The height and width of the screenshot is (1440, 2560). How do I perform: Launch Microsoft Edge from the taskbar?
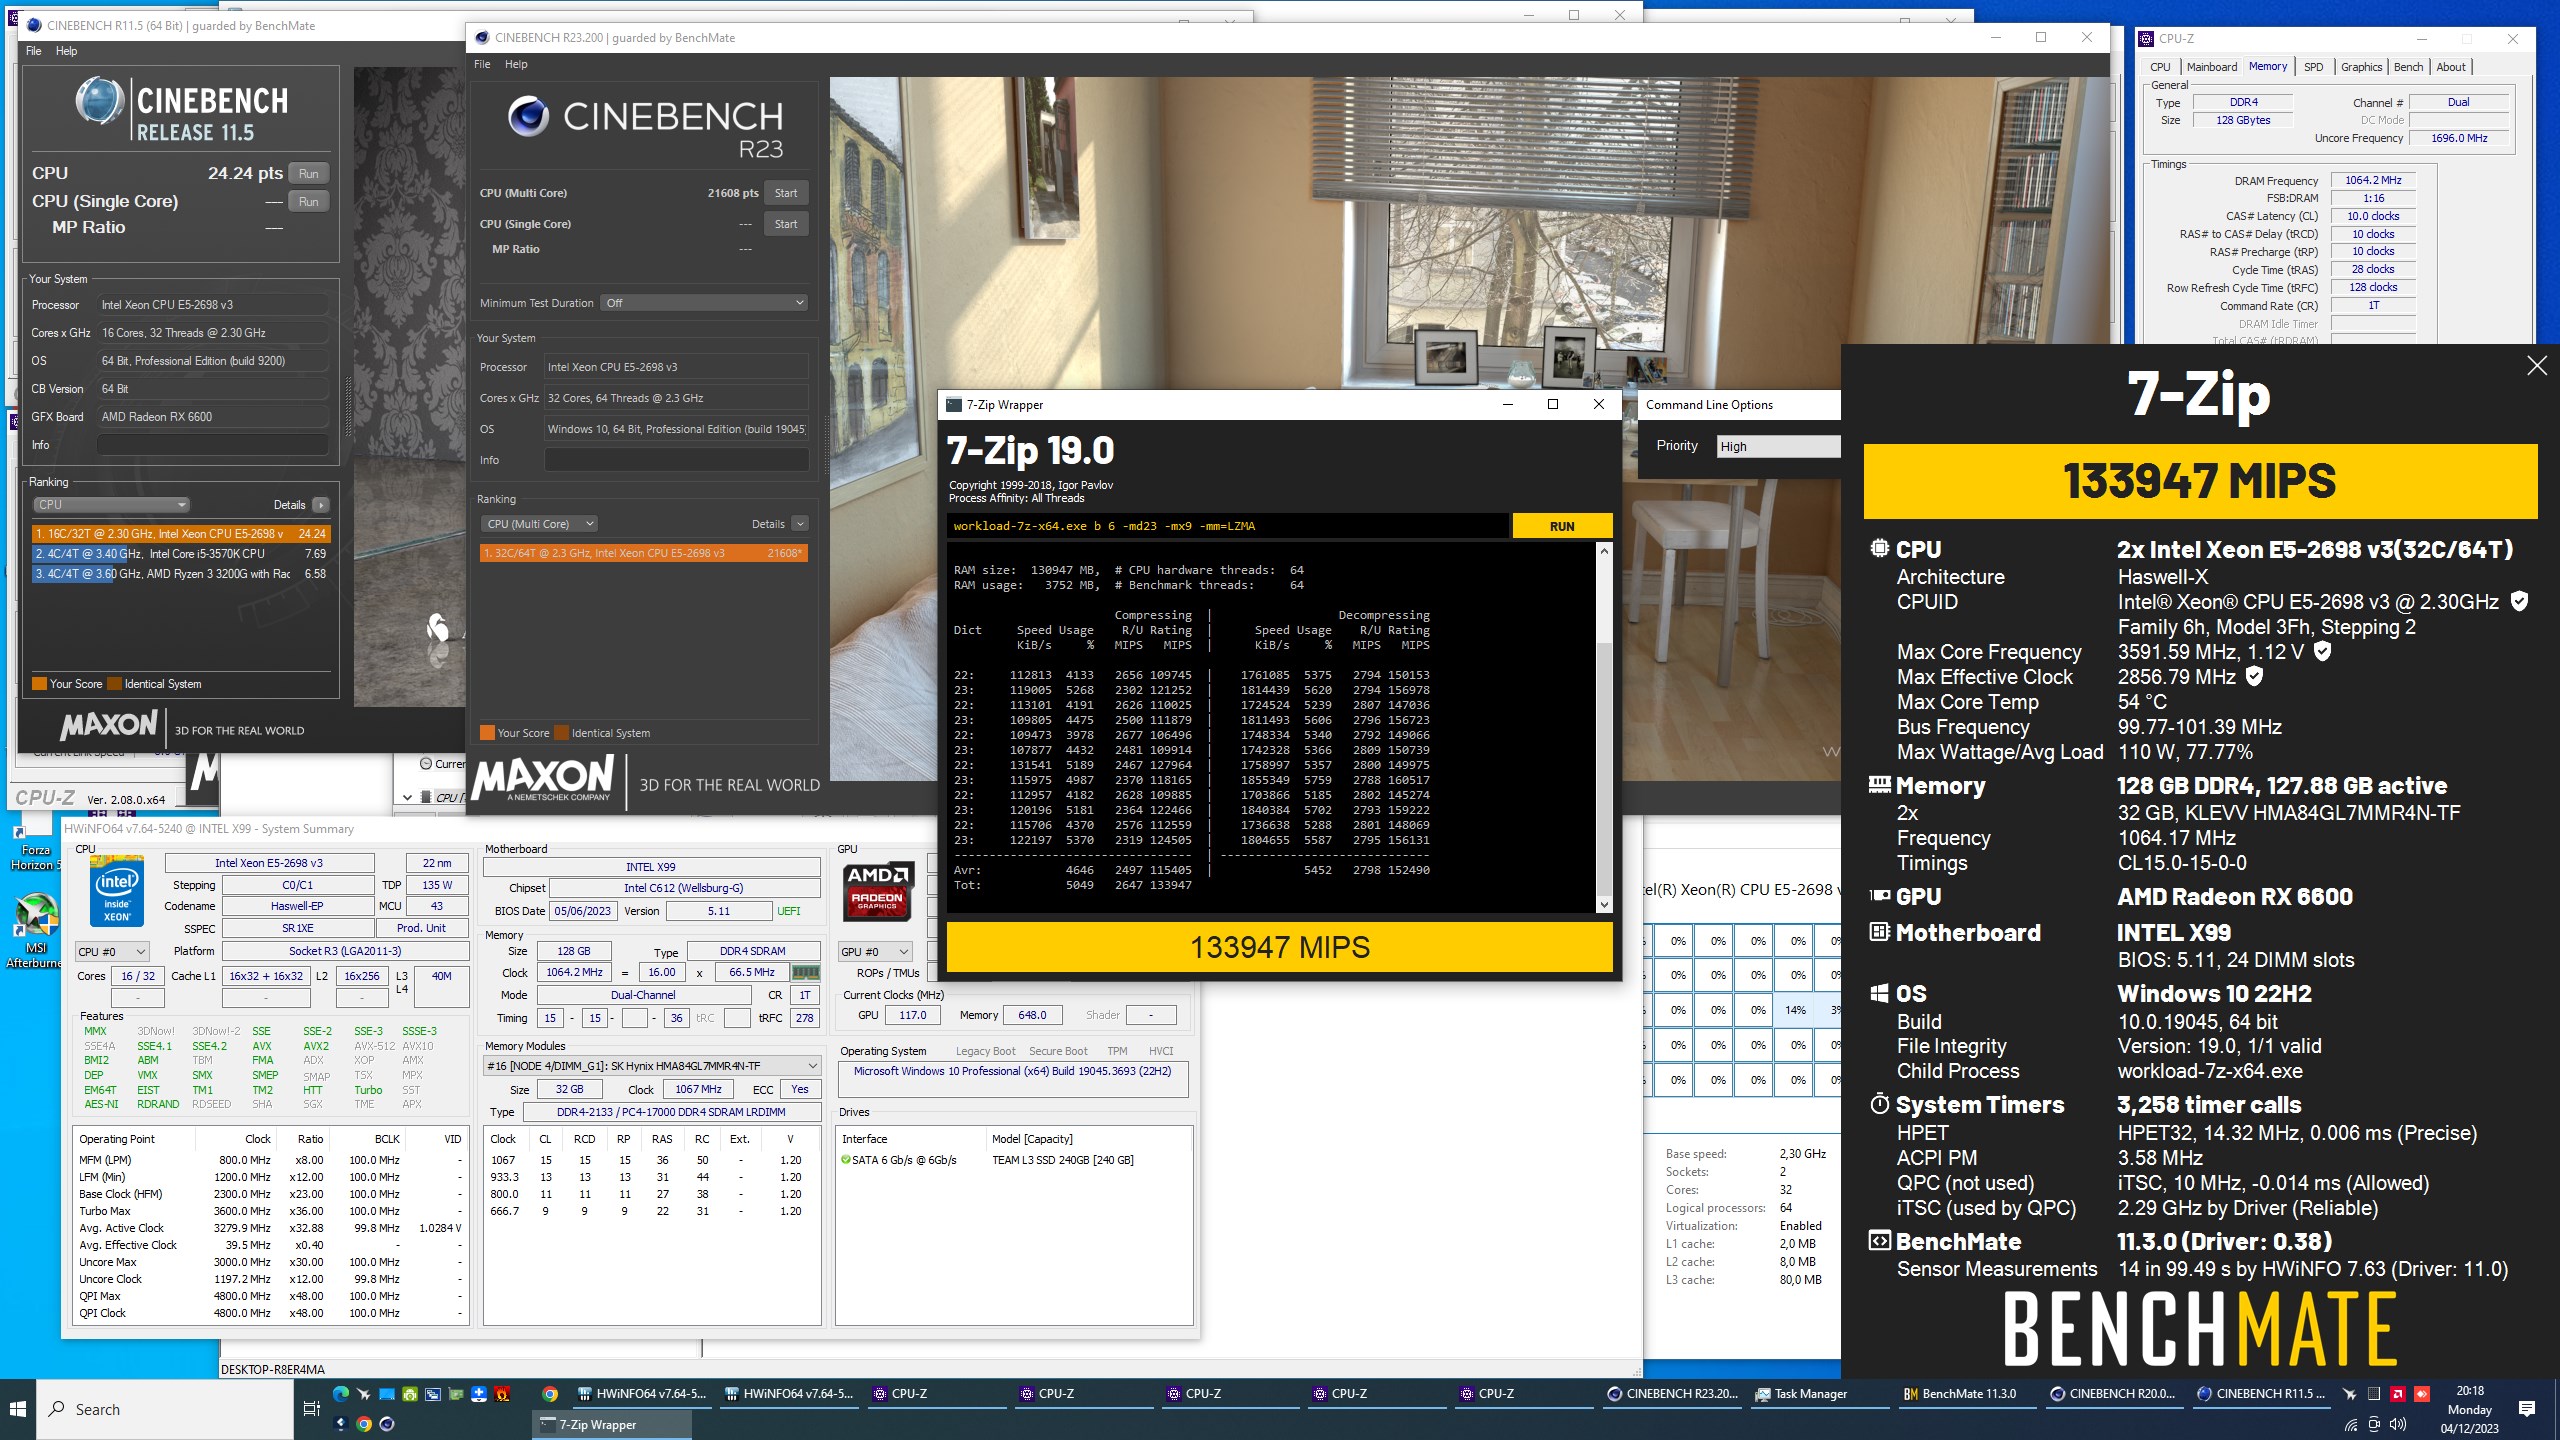(x=341, y=1394)
